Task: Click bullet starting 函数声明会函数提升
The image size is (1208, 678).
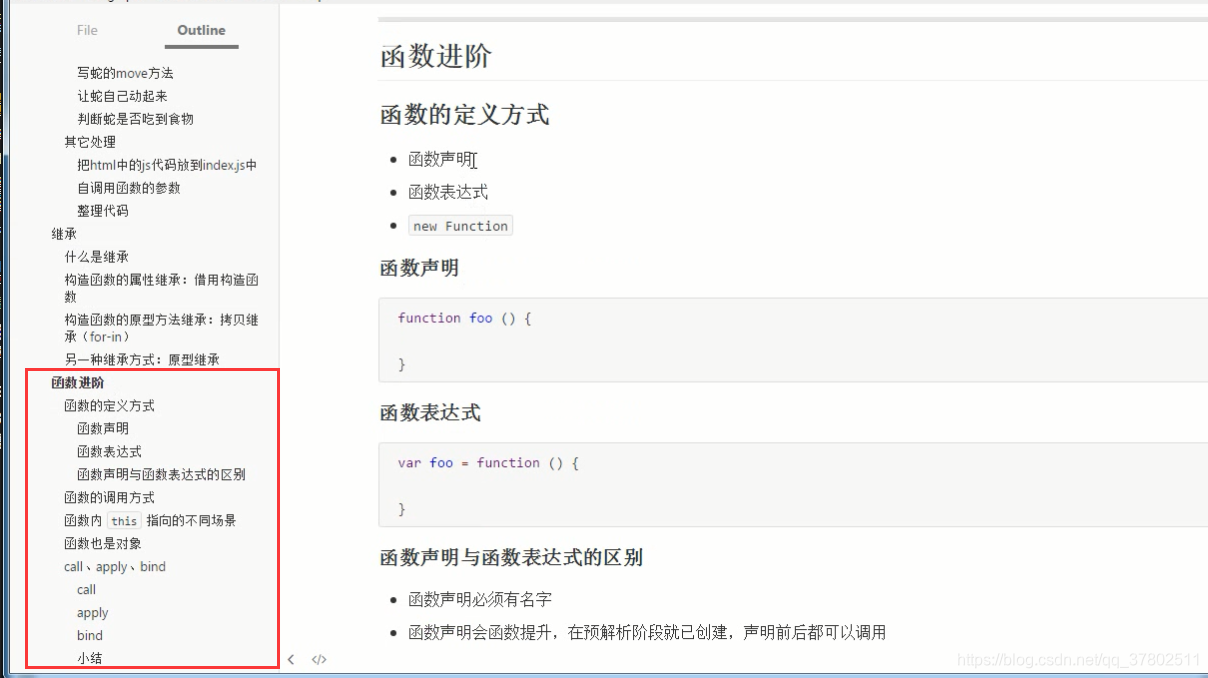Action: (x=647, y=632)
